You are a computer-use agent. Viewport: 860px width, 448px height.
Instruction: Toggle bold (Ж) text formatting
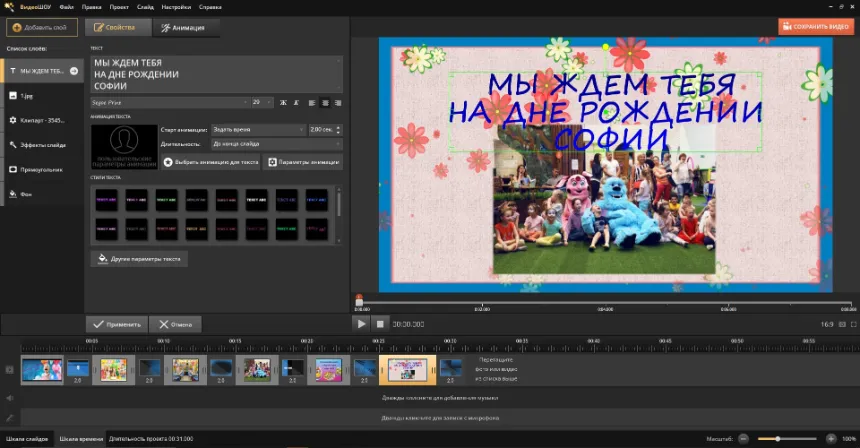tap(283, 102)
